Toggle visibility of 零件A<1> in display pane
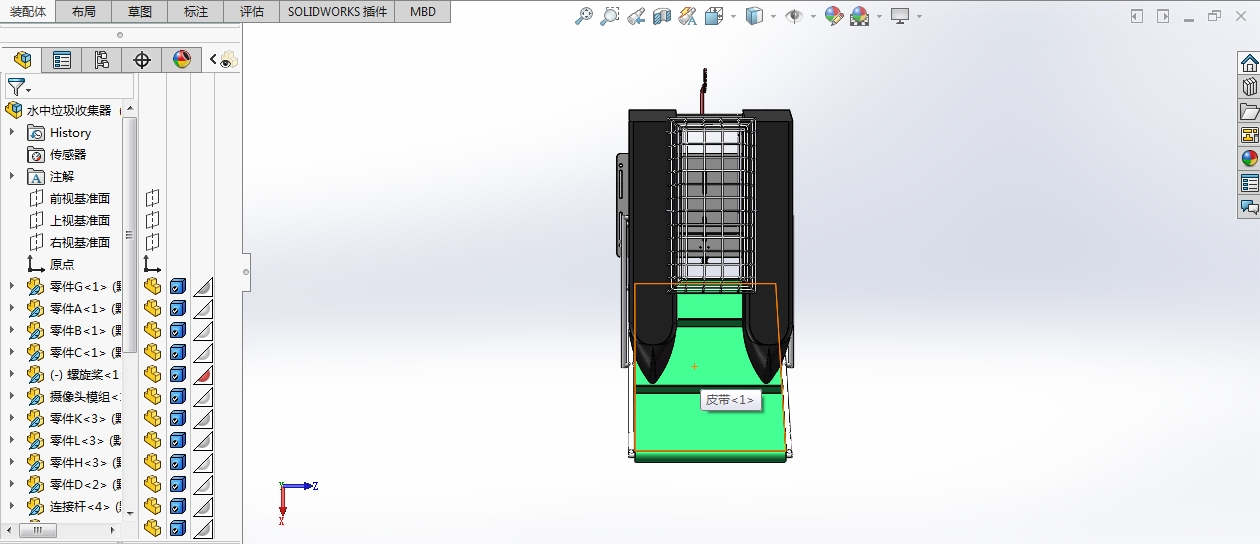This screenshot has height=544, width=1260. tap(153, 309)
